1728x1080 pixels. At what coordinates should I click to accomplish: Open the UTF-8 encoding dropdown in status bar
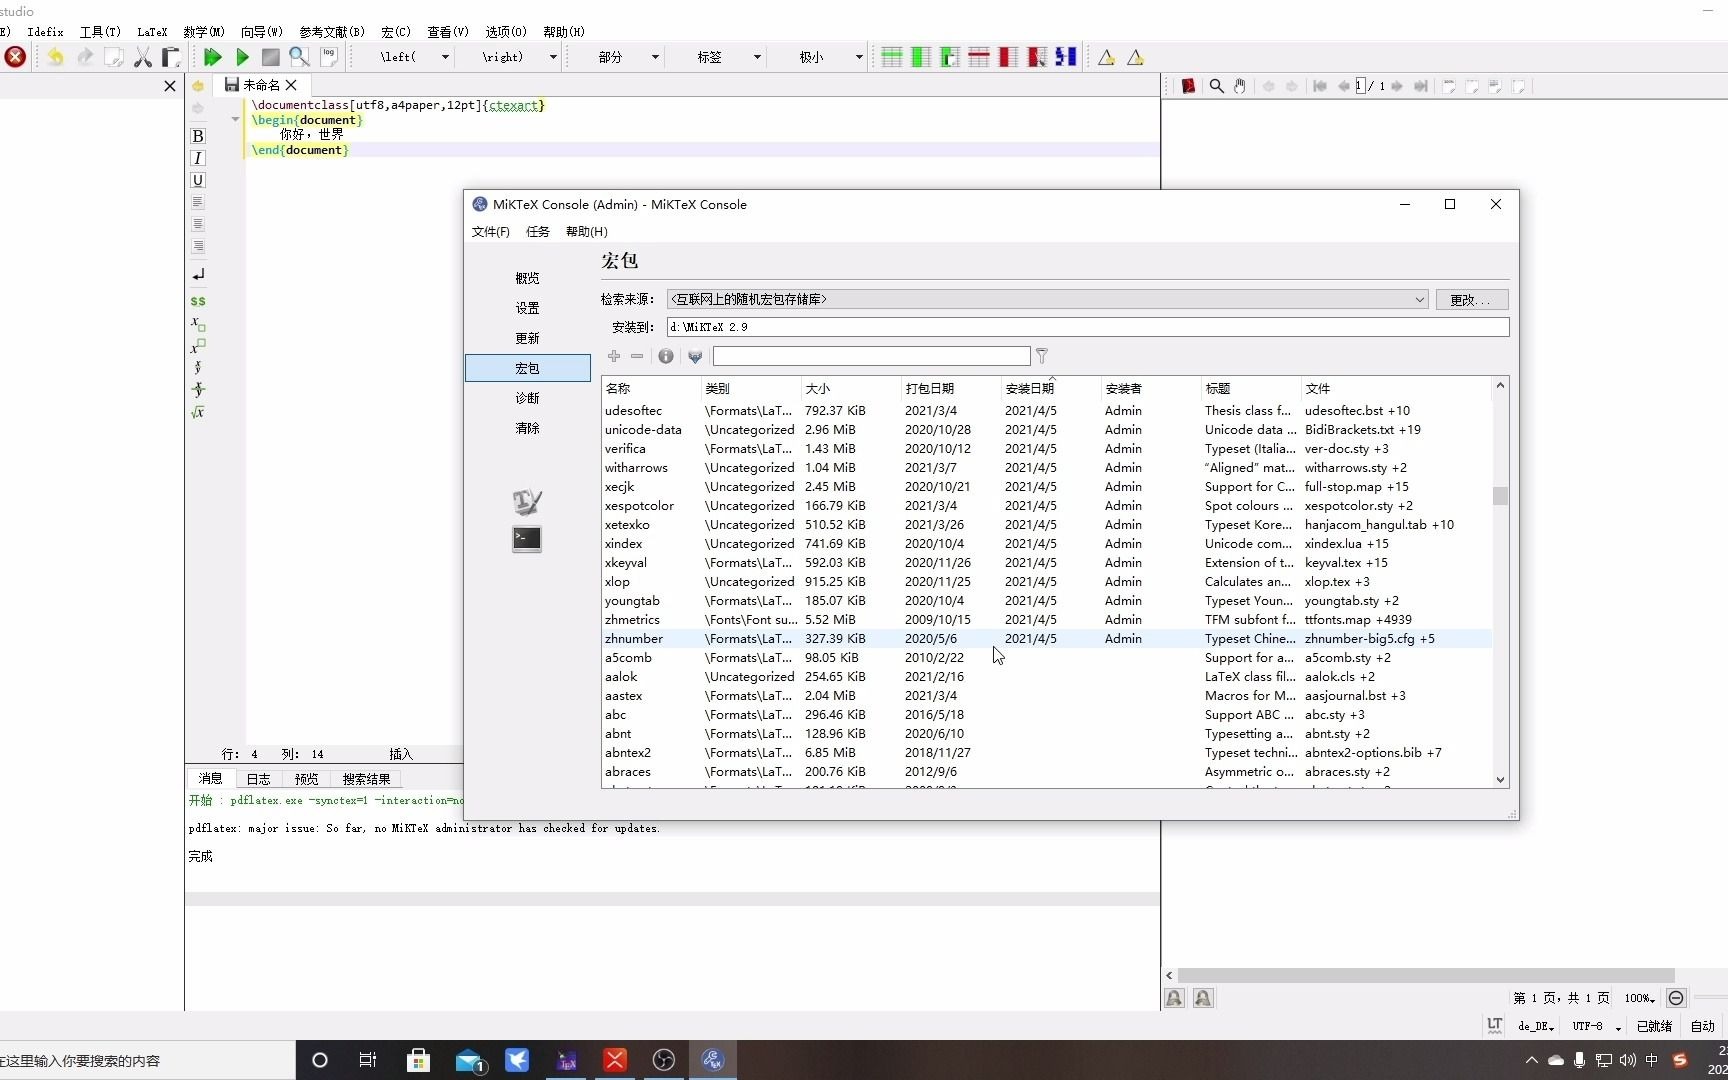[1596, 1026]
